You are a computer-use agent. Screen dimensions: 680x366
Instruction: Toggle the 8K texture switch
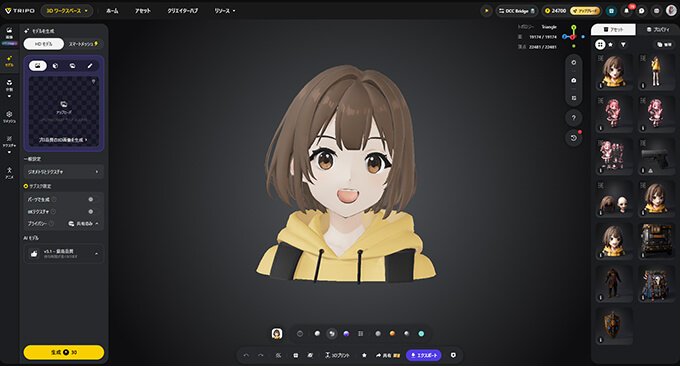93,212
